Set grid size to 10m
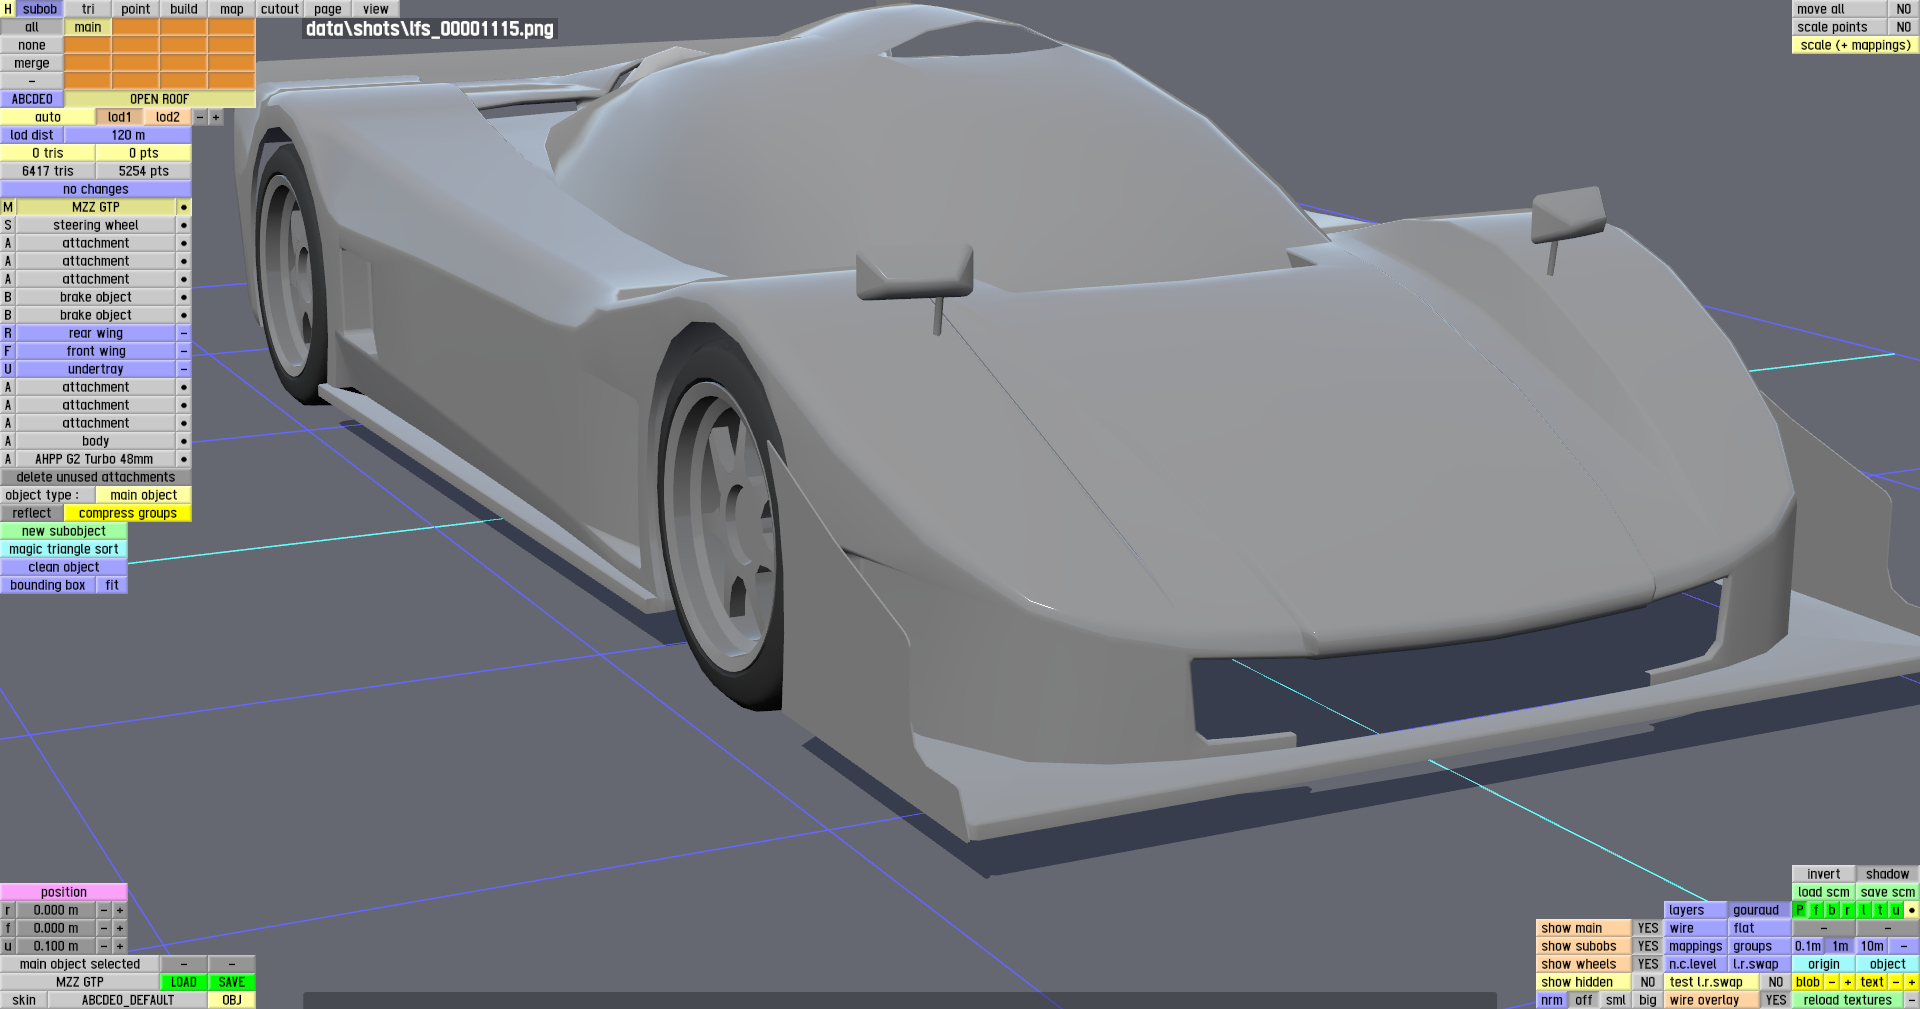The width and height of the screenshot is (1920, 1009). 1872,946
